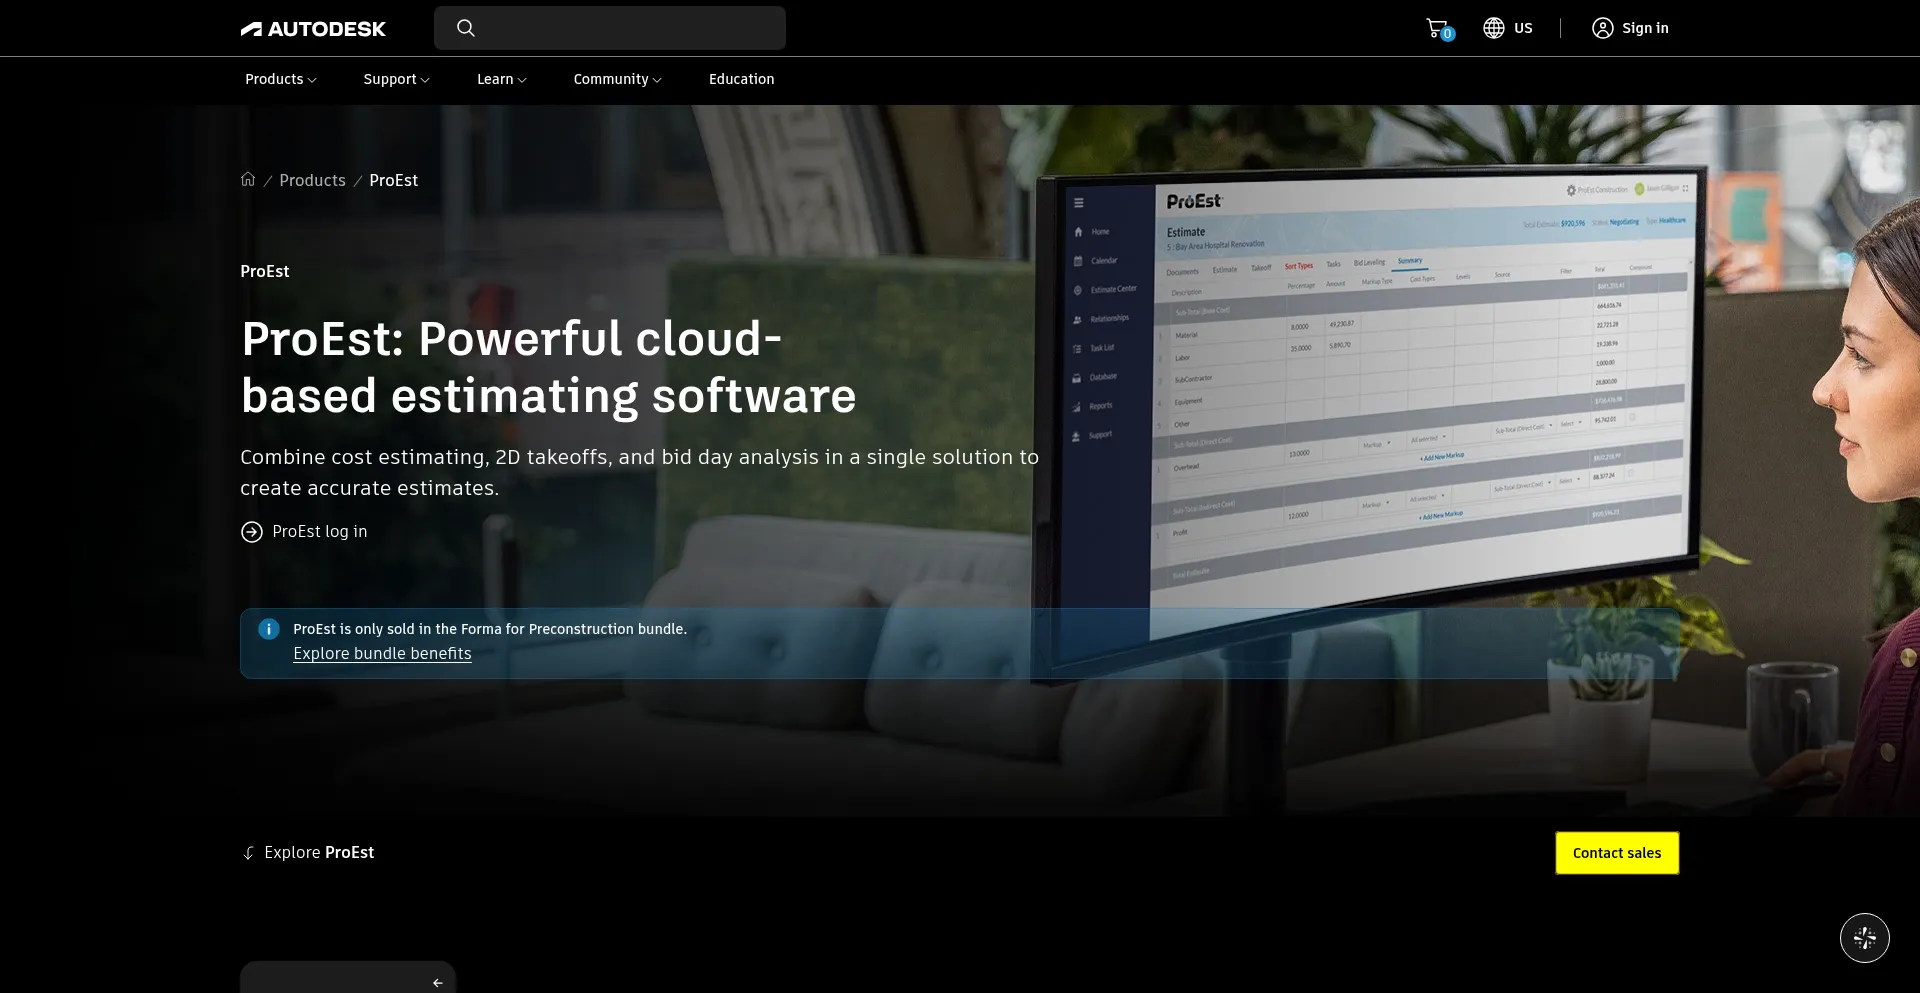Screen dimensions: 1920x993
Task: Click the ProEst breadcrumb item
Action: (393, 180)
